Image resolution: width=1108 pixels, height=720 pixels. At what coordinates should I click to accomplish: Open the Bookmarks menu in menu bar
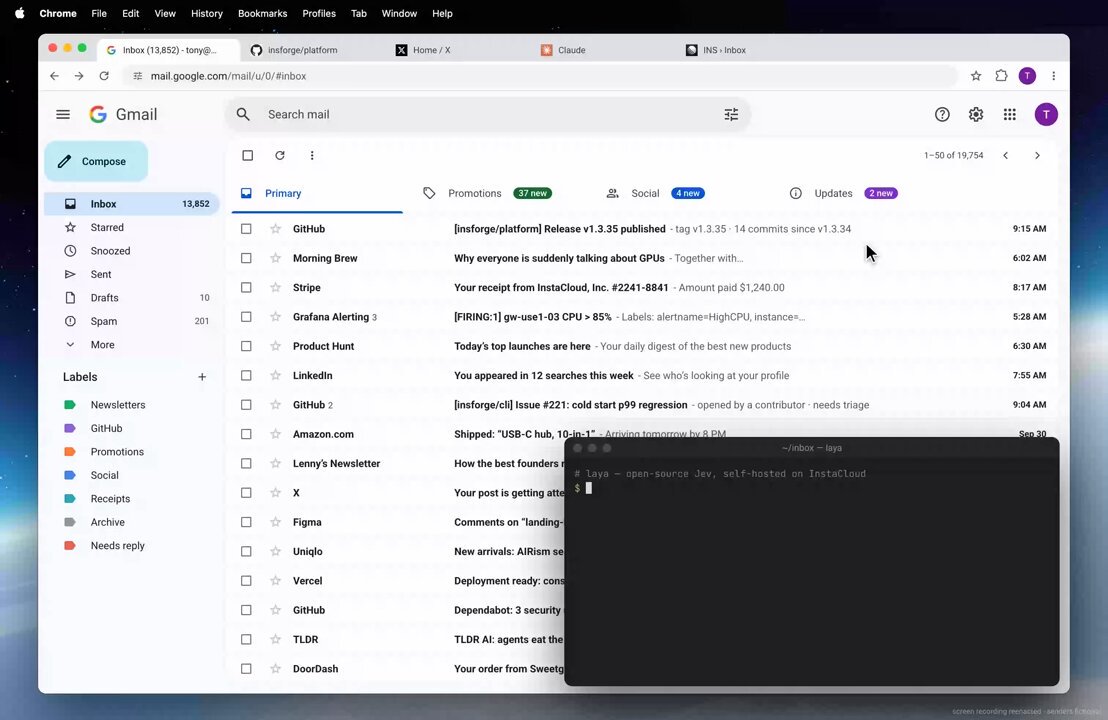point(262,13)
